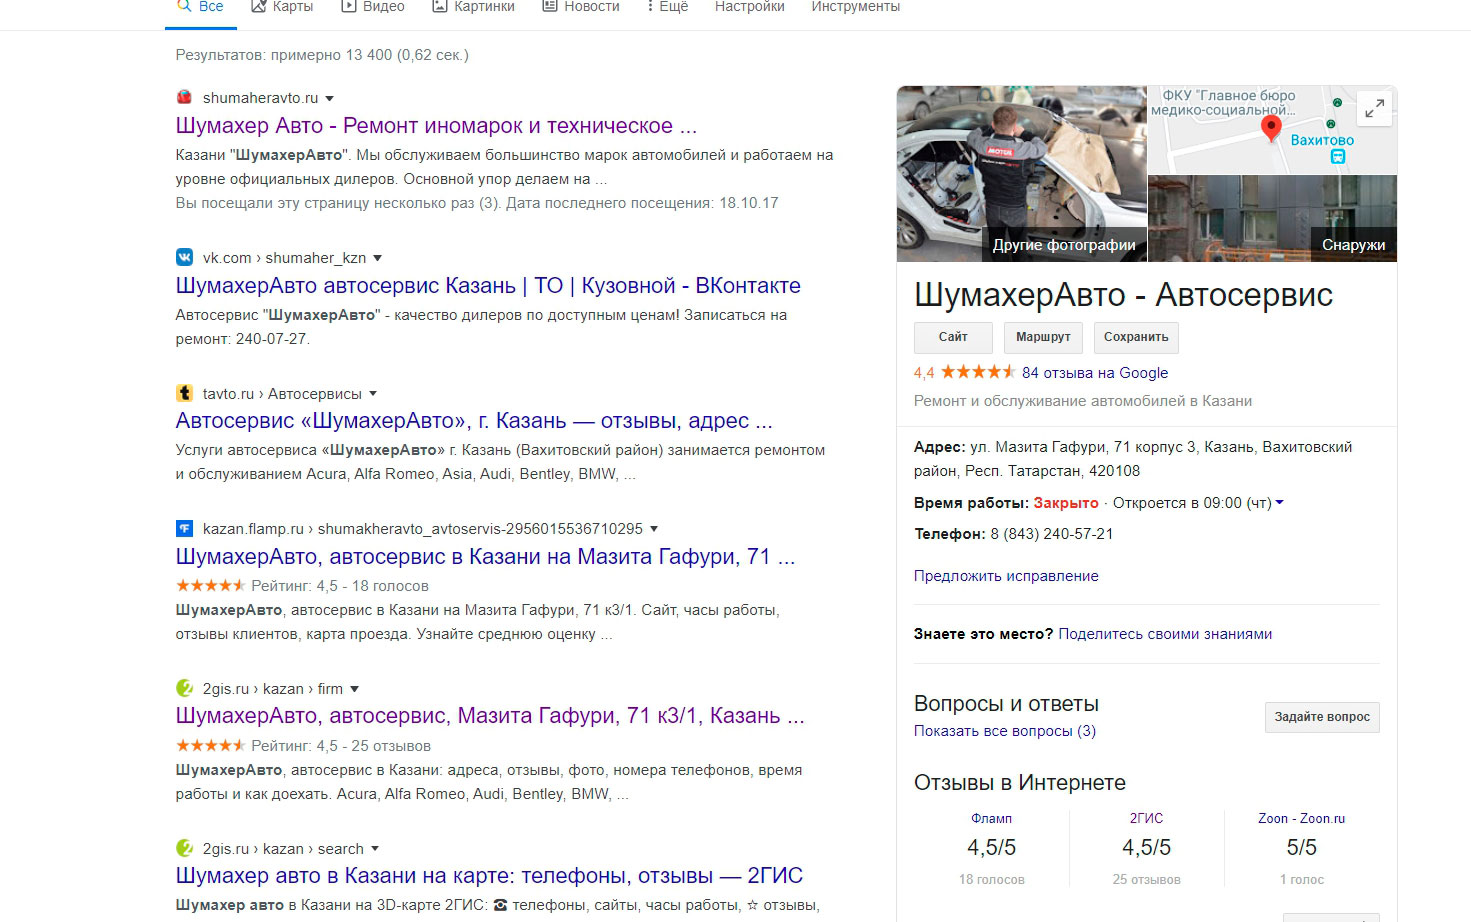1471x922 pixels.
Task: Click the Flamp favicon beside kazan.flamp.ru
Action: [184, 528]
